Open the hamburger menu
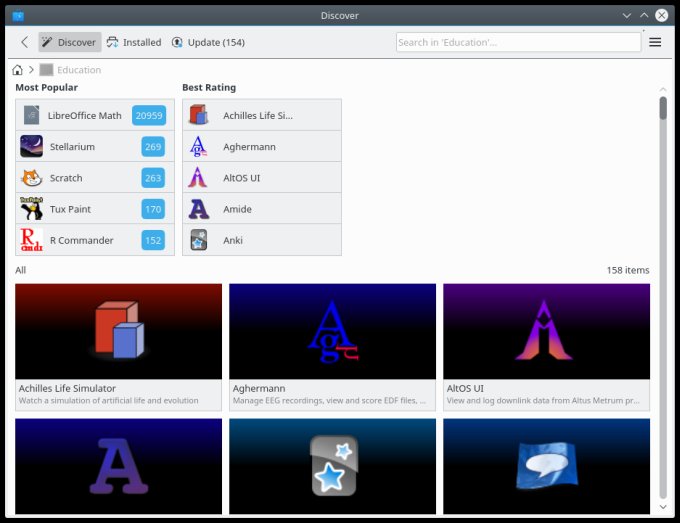Image resolution: width=680 pixels, height=523 pixels. pyautogui.click(x=655, y=42)
